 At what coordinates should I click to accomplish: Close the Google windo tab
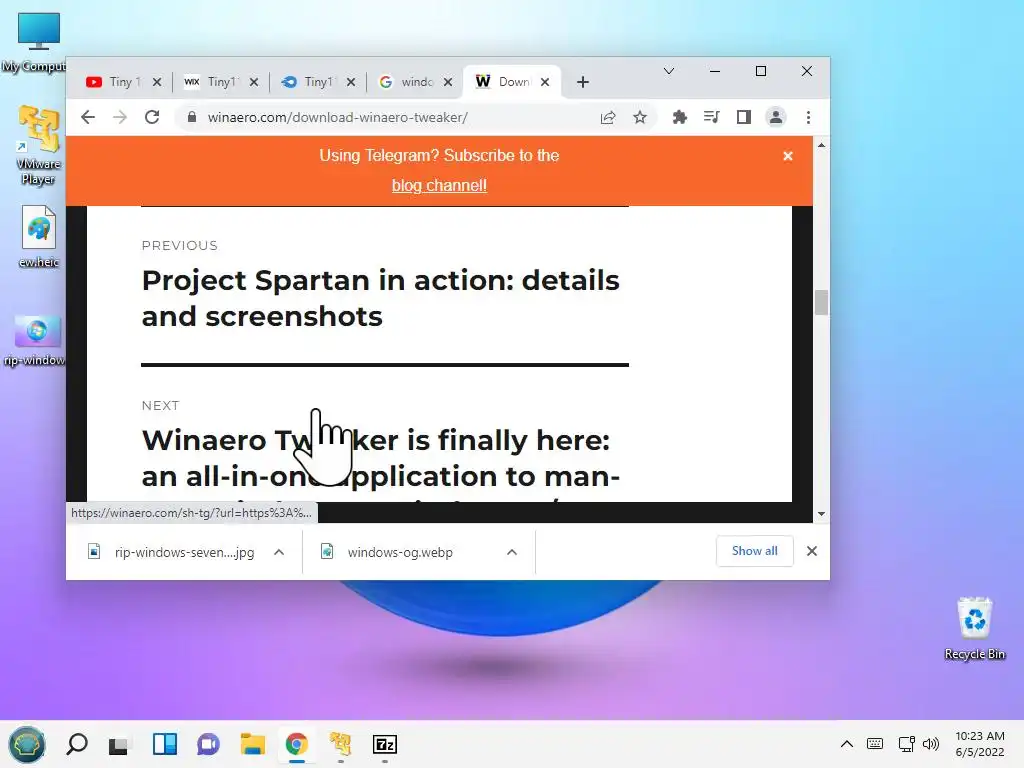(448, 82)
